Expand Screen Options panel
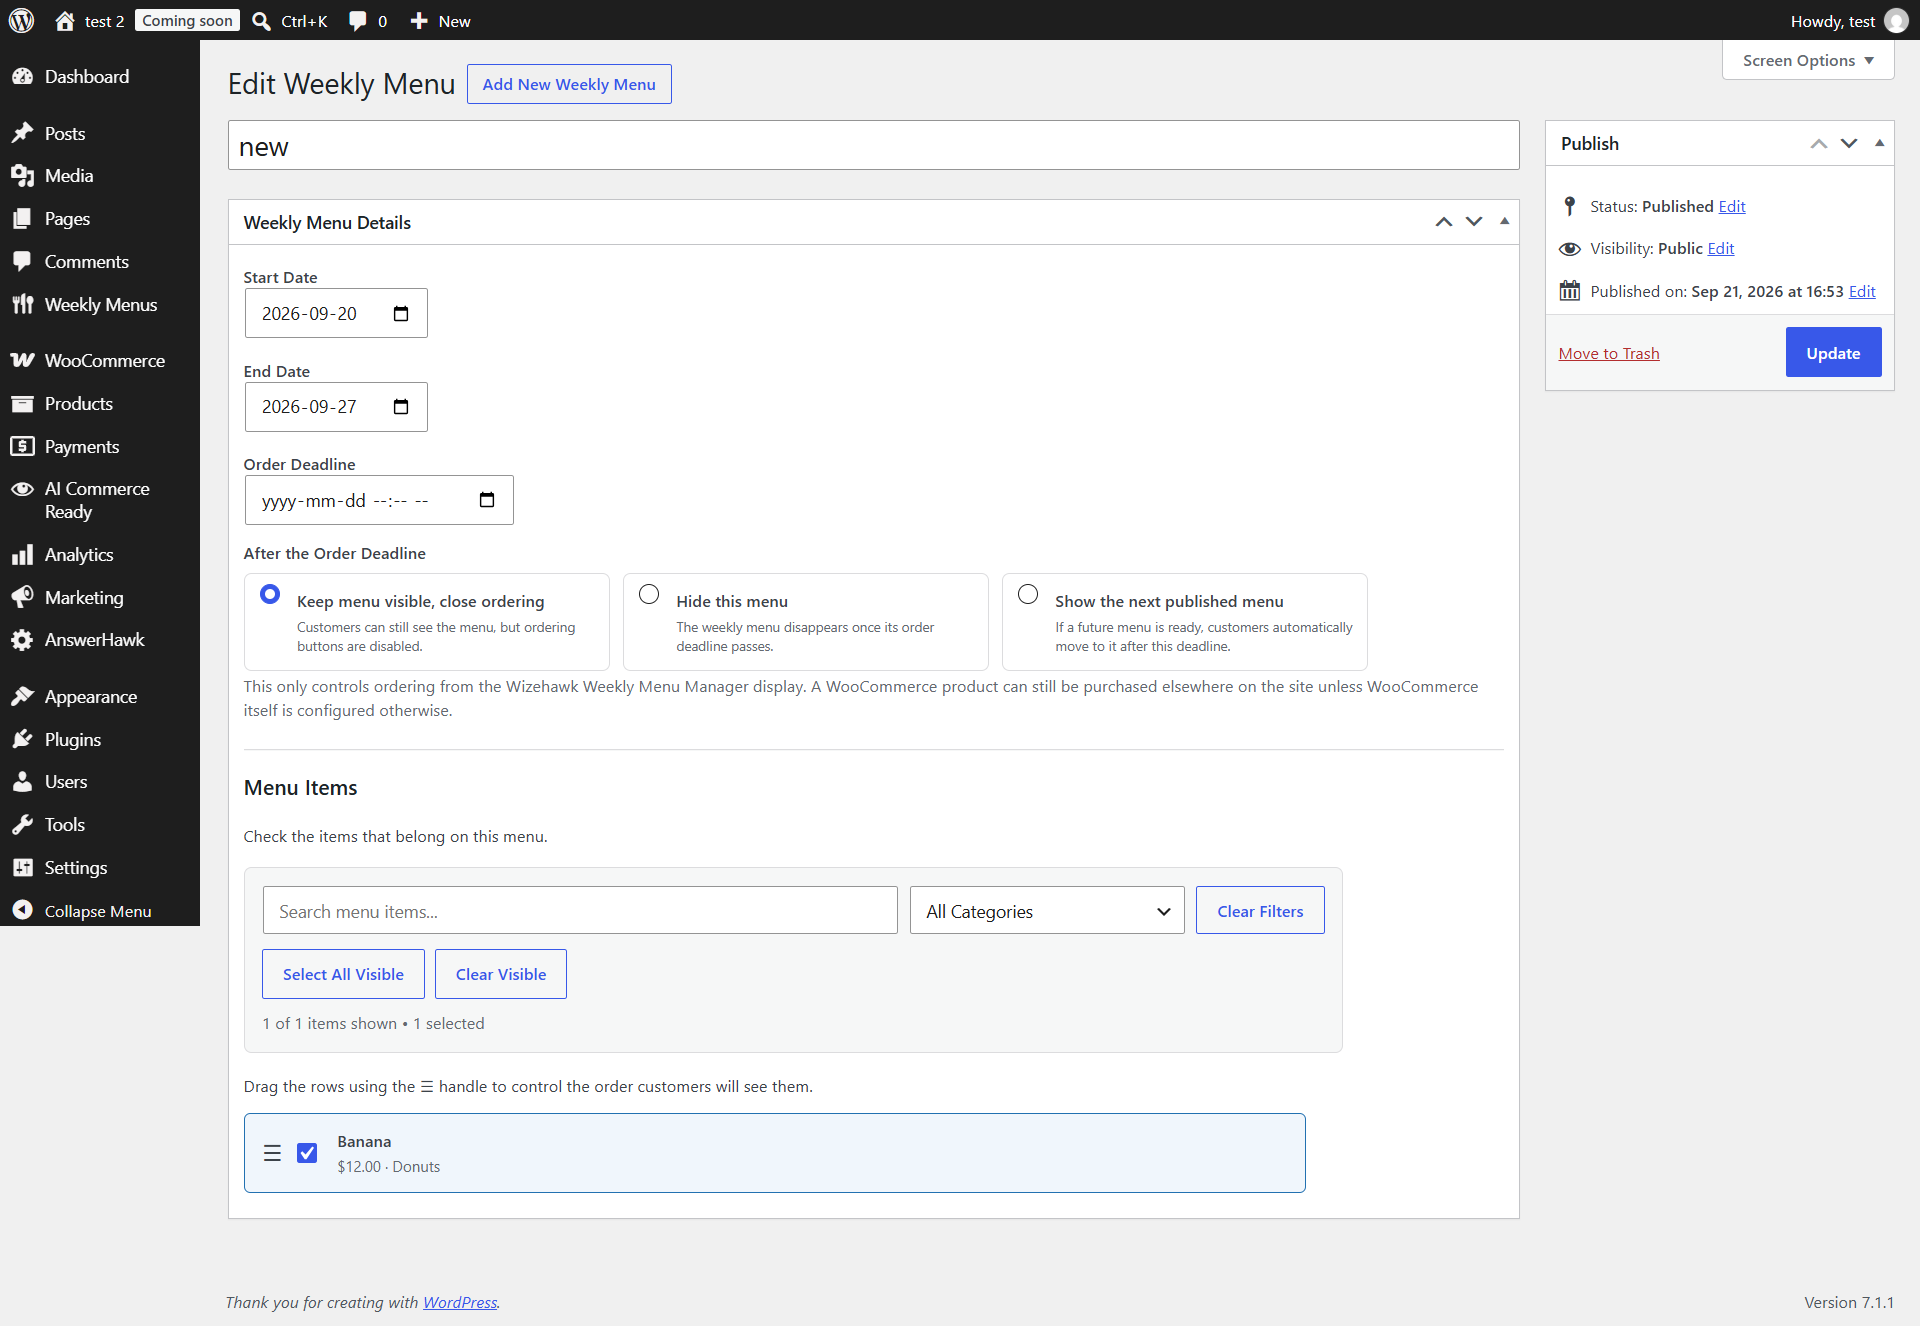This screenshot has height=1326, width=1920. pos(1808,61)
